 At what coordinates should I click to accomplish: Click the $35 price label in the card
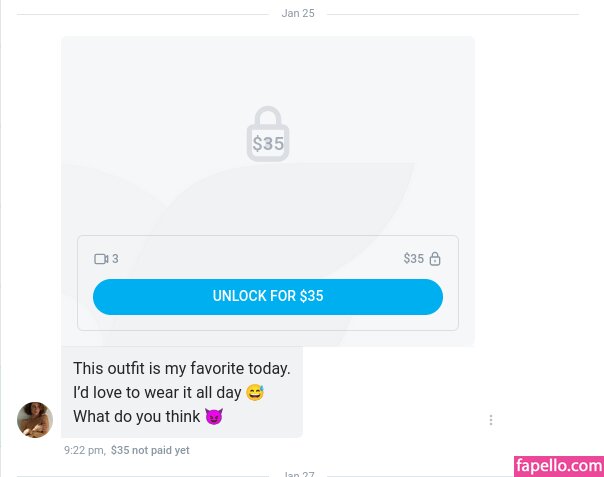(x=414, y=259)
